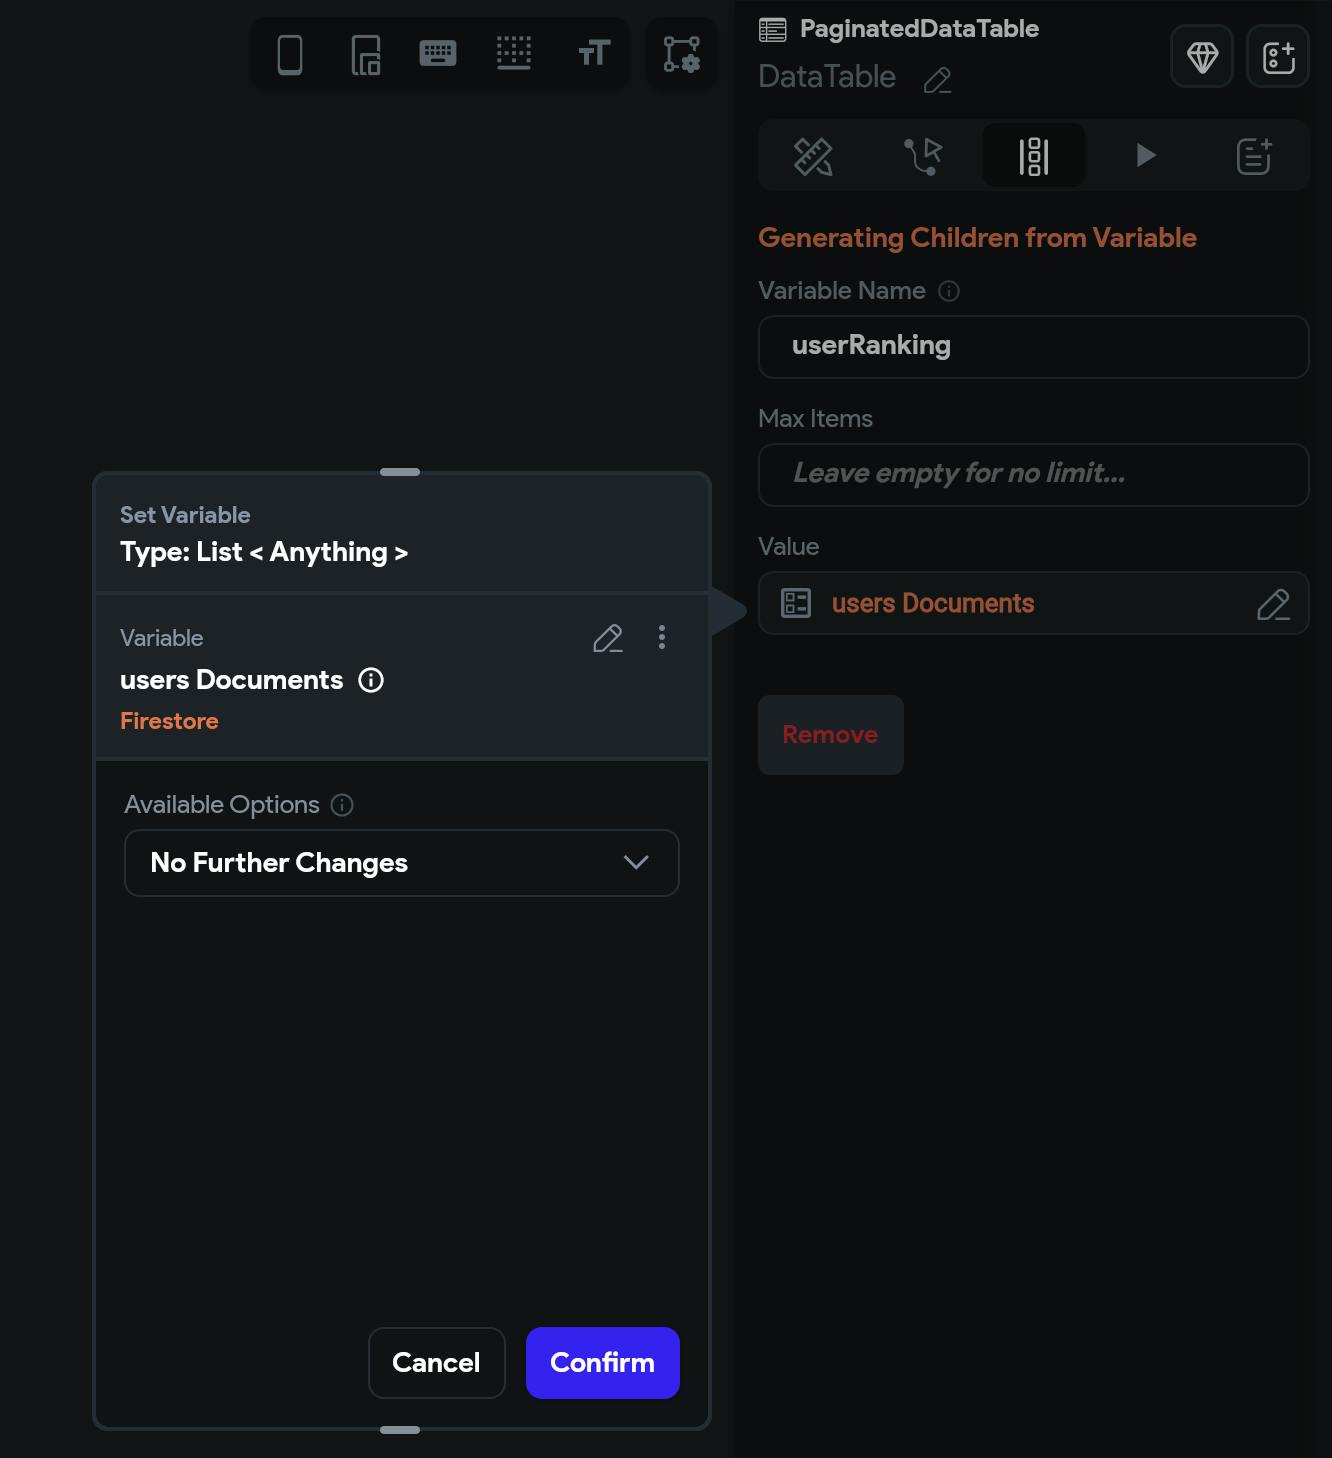Click the text size icon
The image size is (1332, 1458).
[593, 54]
